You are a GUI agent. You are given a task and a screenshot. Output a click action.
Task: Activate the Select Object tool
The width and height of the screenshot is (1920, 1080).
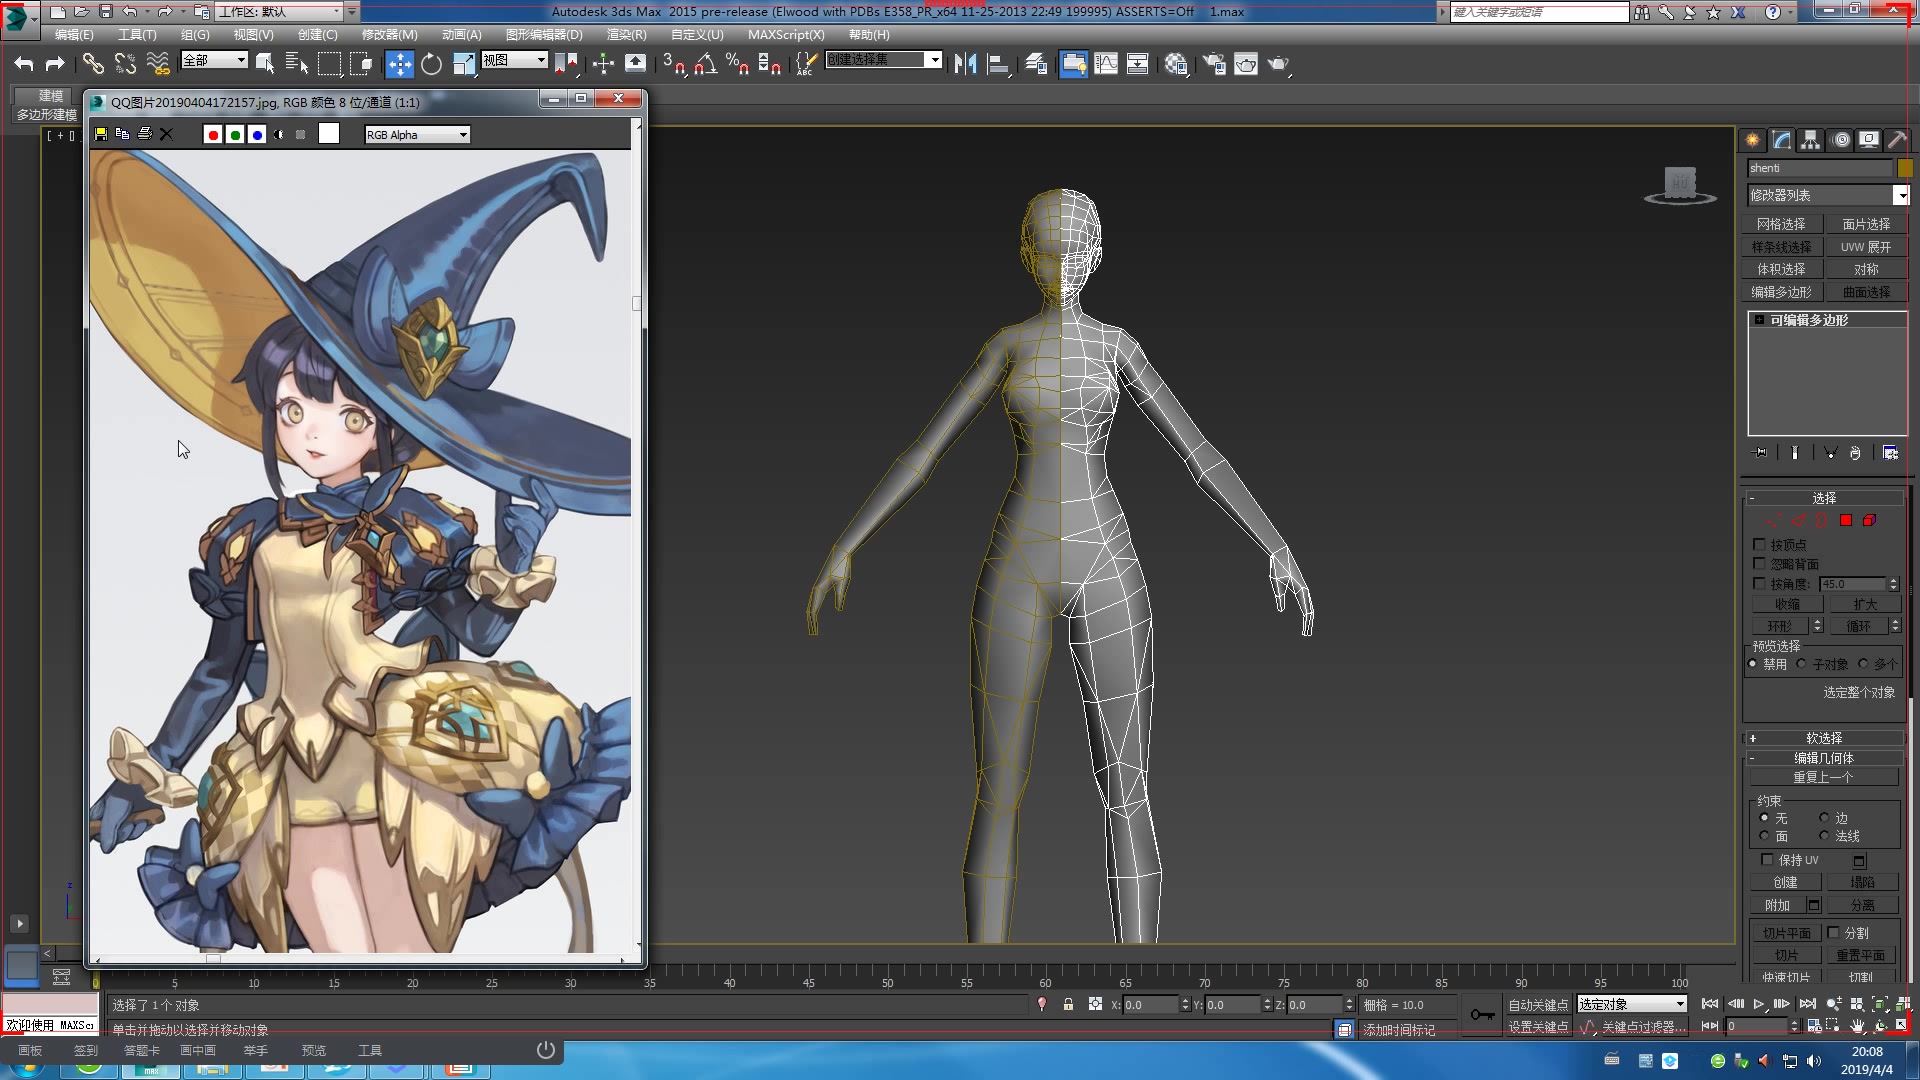(265, 64)
